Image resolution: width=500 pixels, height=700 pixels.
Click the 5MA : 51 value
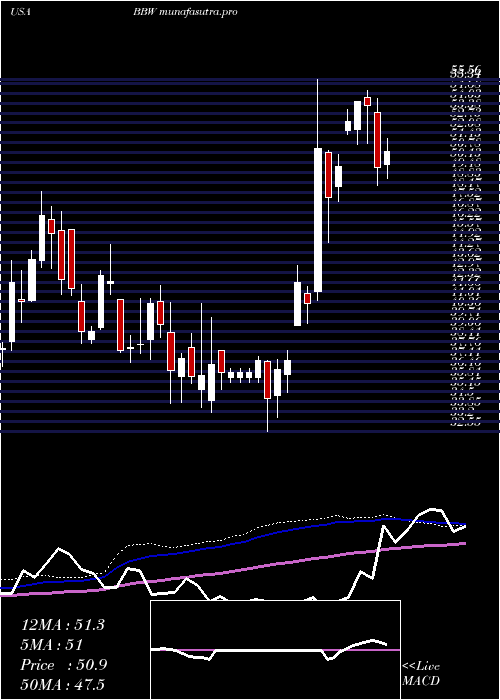click(x=52, y=645)
